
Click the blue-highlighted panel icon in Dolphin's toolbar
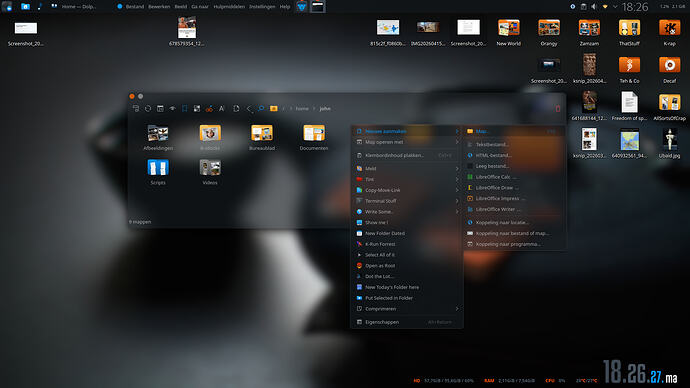click(185, 109)
